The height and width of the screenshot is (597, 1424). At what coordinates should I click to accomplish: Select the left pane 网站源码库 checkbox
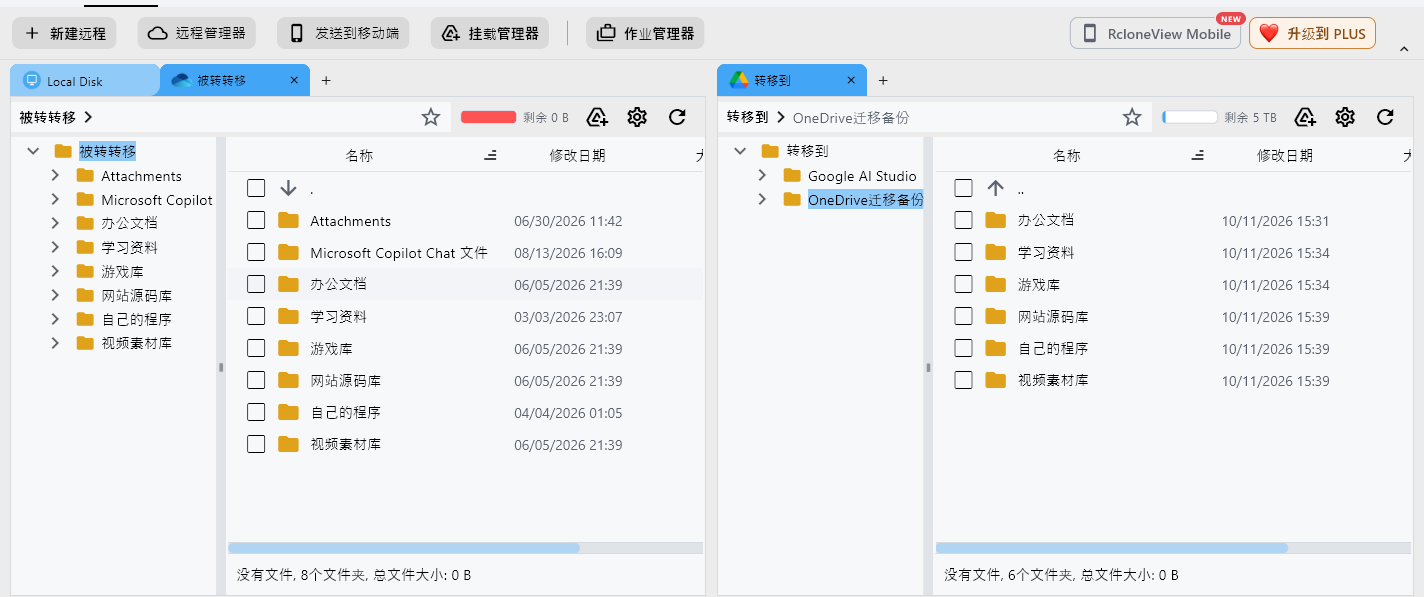[256, 380]
